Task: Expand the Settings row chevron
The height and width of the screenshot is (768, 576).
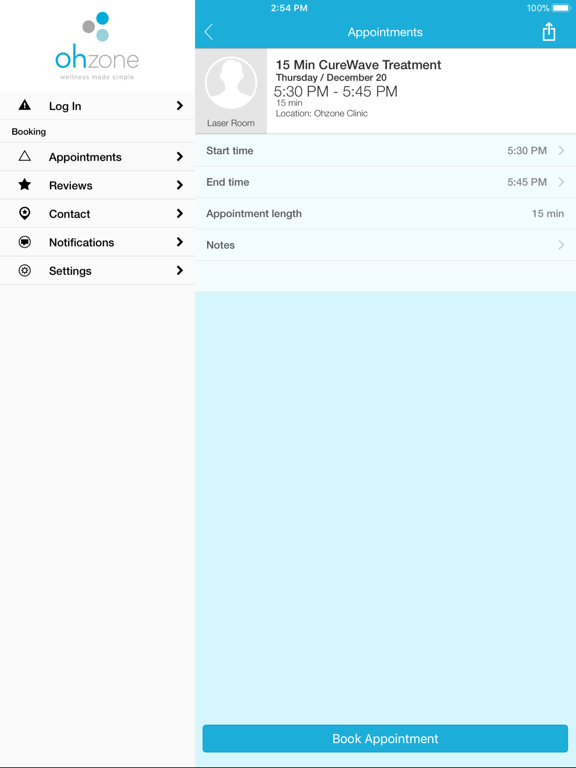Action: click(180, 270)
